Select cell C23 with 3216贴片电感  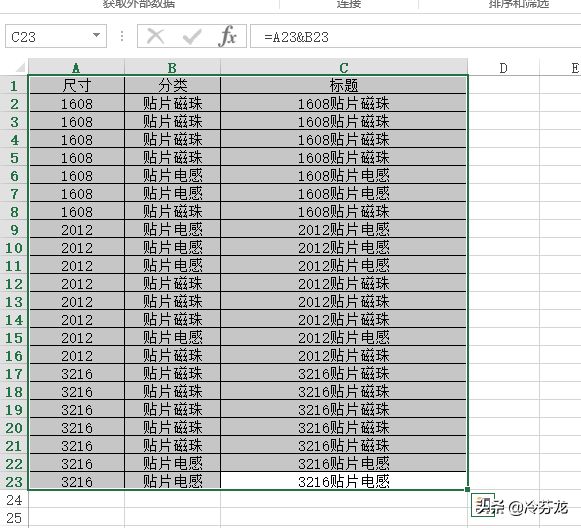coord(344,481)
